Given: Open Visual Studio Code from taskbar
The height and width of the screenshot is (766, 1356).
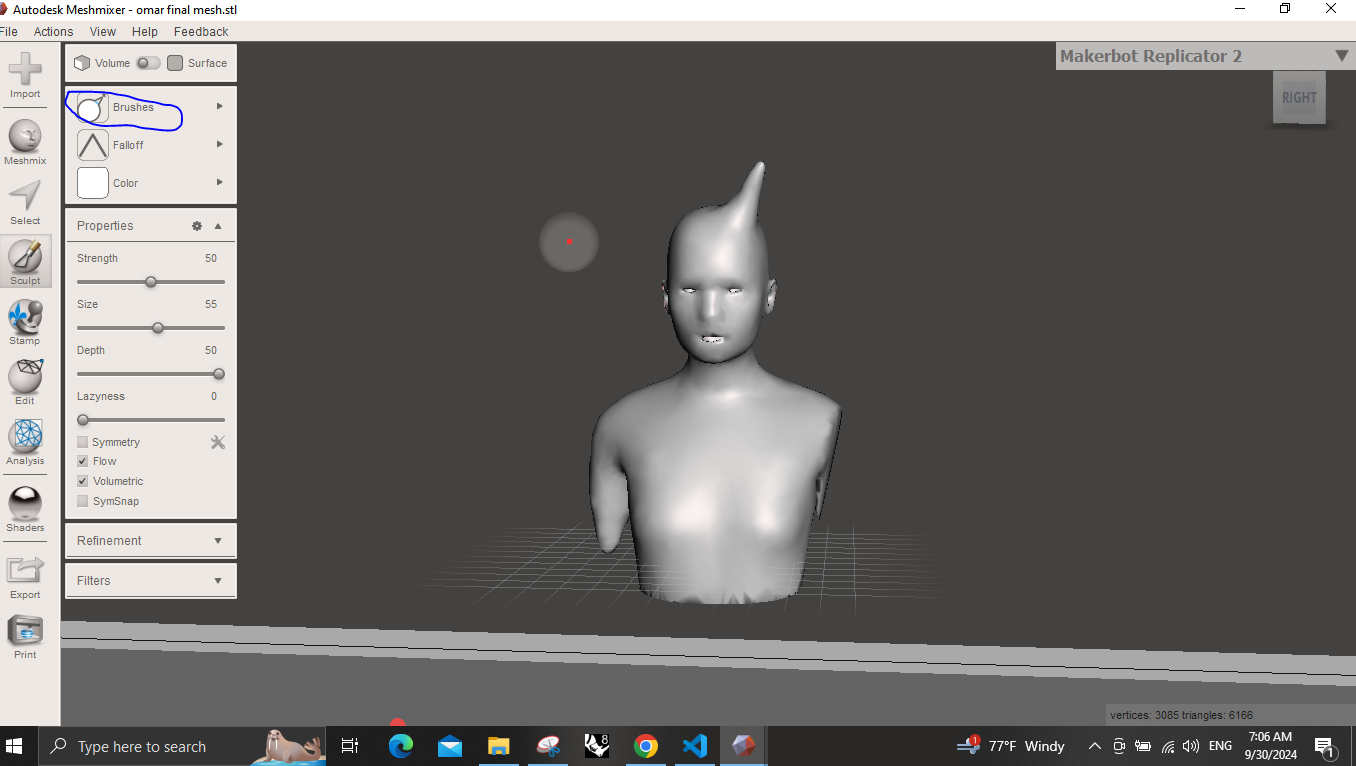Looking at the screenshot, I should point(695,746).
